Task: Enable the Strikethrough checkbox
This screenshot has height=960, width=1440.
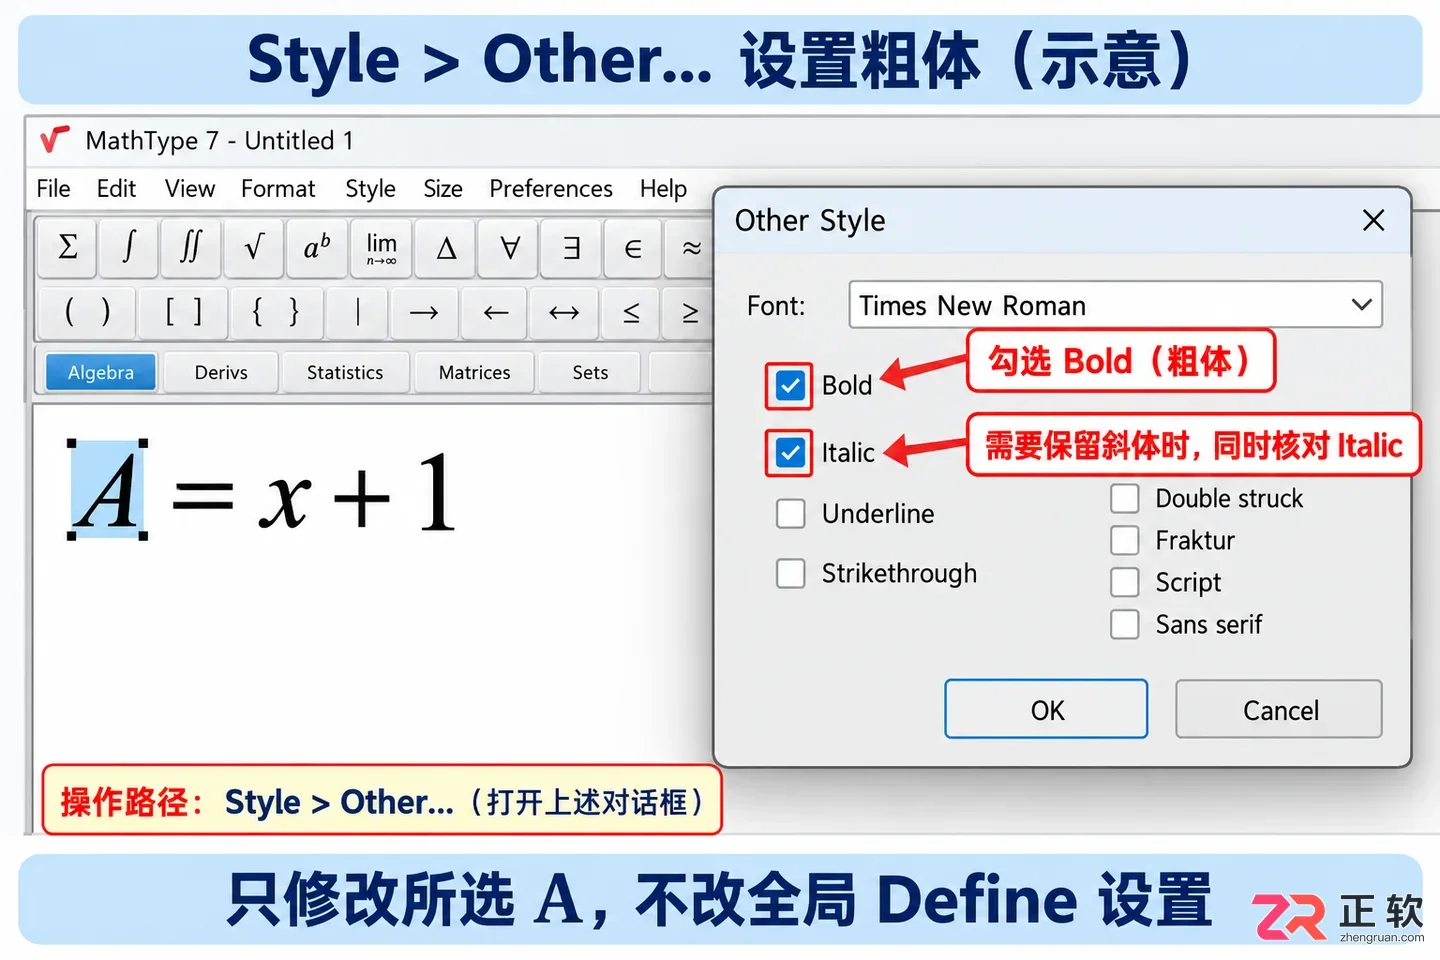Action: [x=790, y=573]
